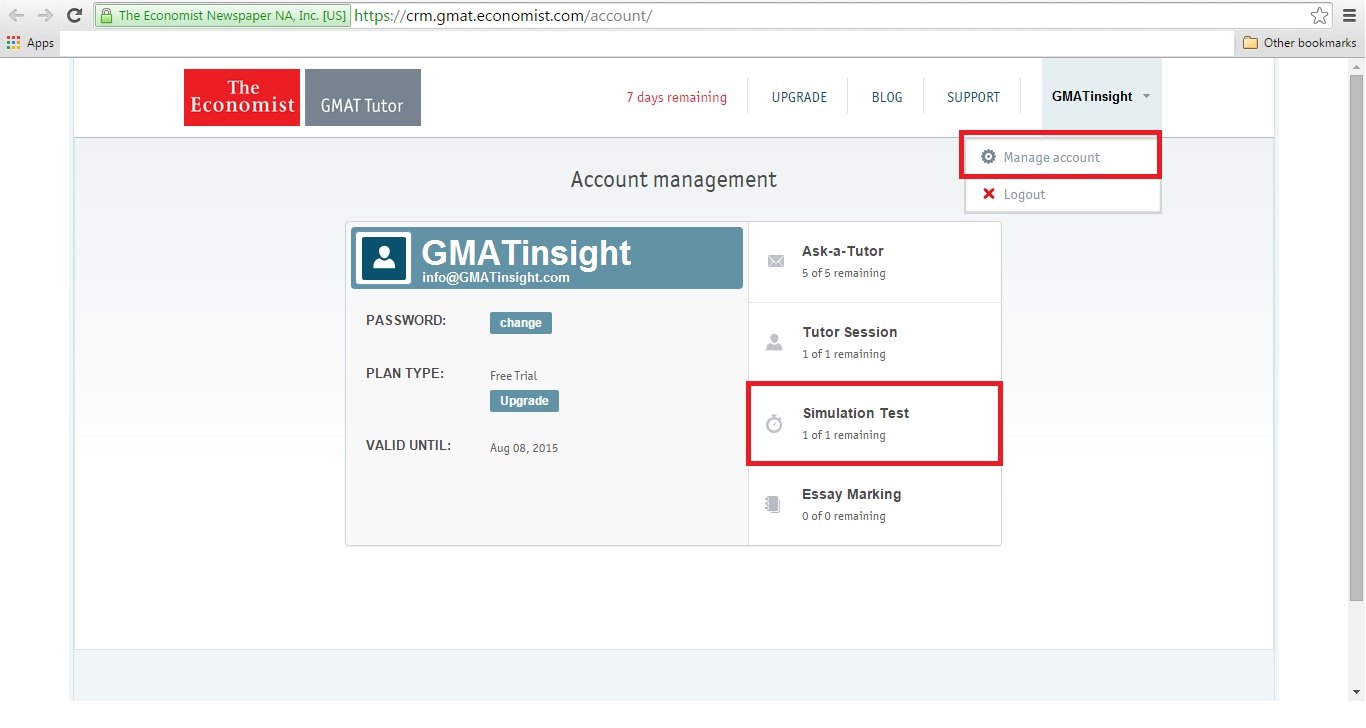Click The Economist red logo
1366x728 pixels.
point(242,97)
